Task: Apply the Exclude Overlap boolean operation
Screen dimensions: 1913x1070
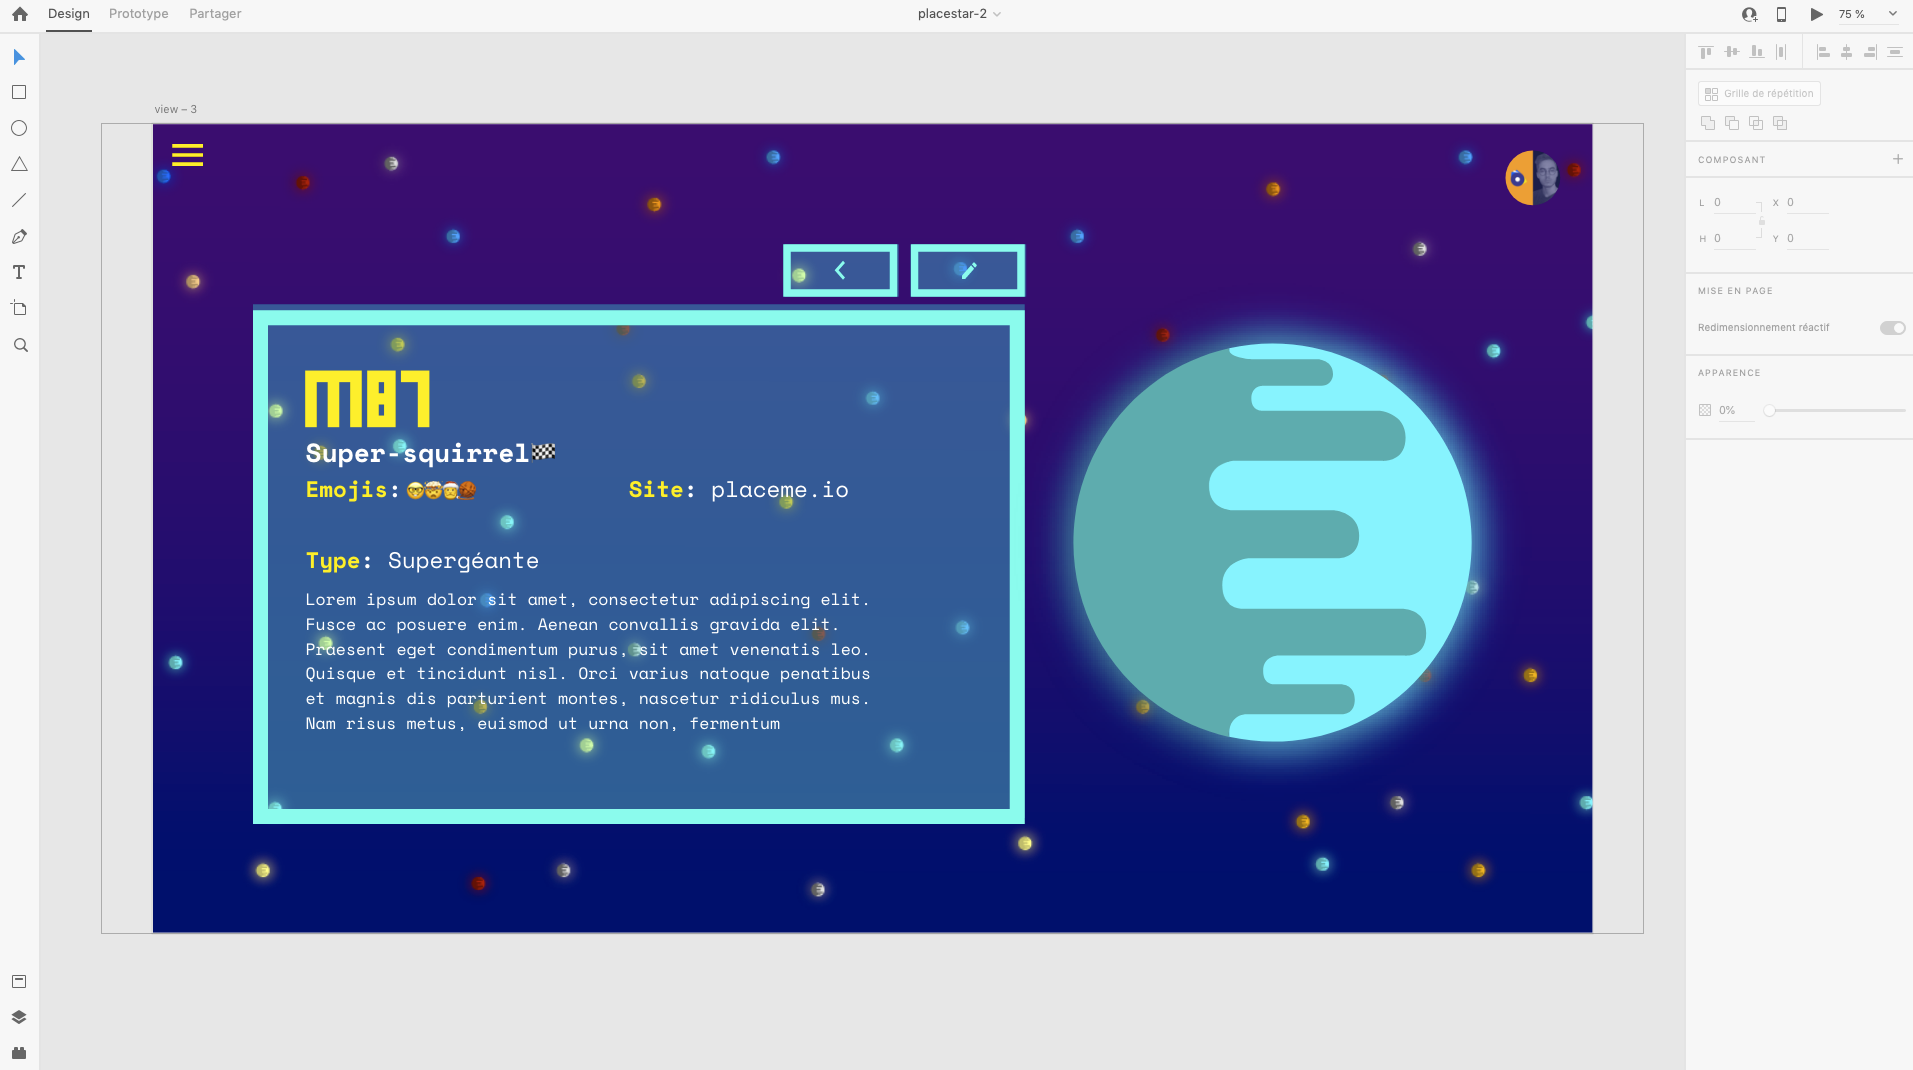Action: 1779,123
